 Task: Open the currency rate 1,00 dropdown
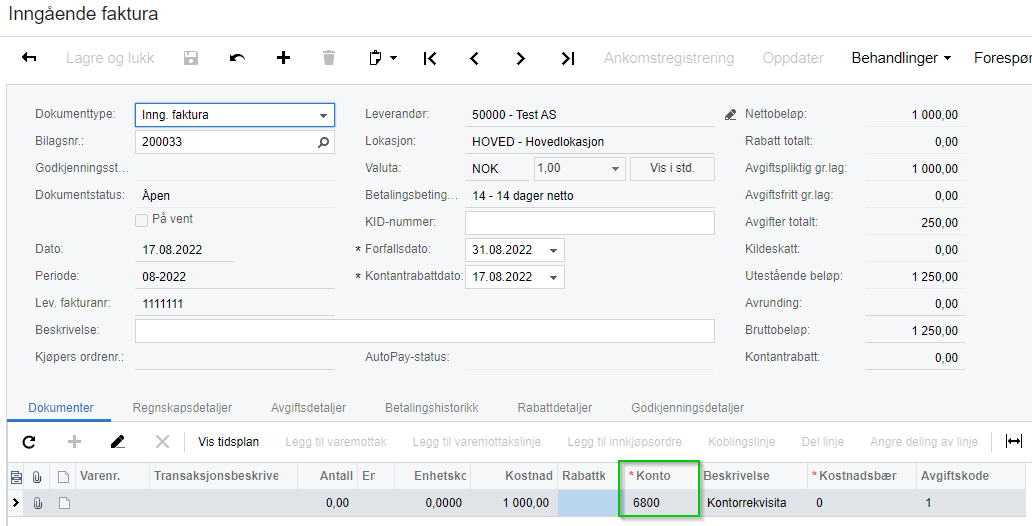point(615,169)
